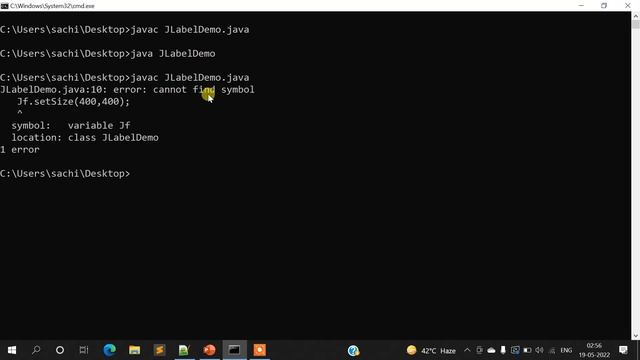Open clock and date 02:56 calendar
The width and height of the screenshot is (640, 360).
click(x=594, y=350)
